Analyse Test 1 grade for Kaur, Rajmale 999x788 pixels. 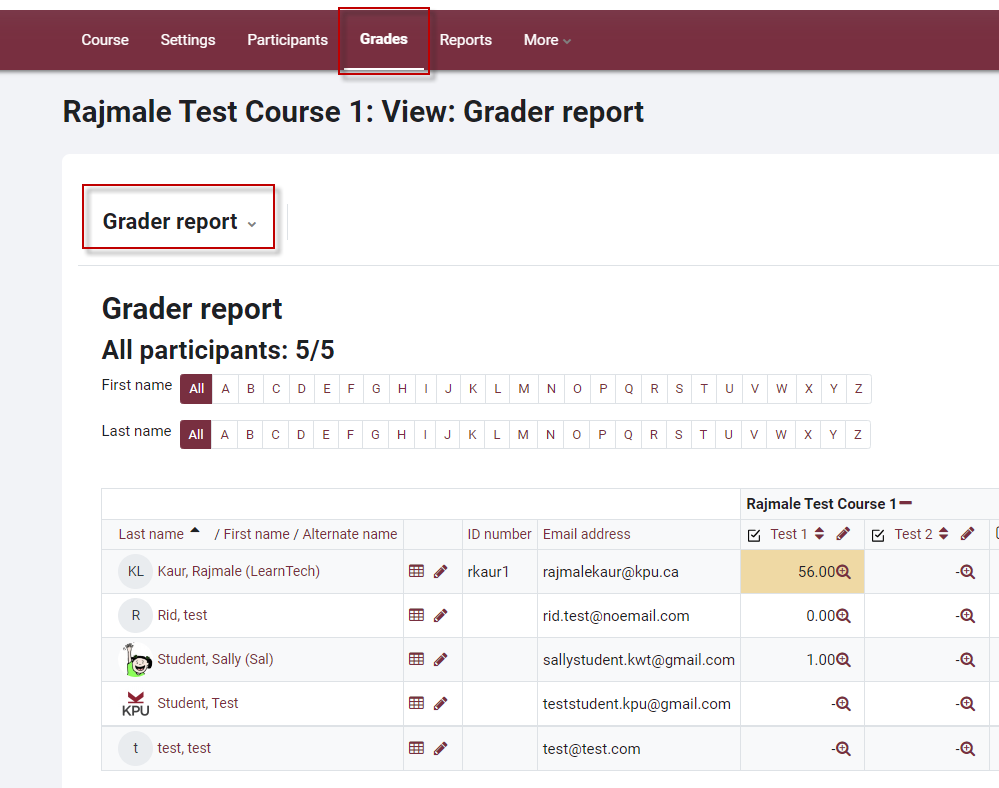[x=843, y=571]
